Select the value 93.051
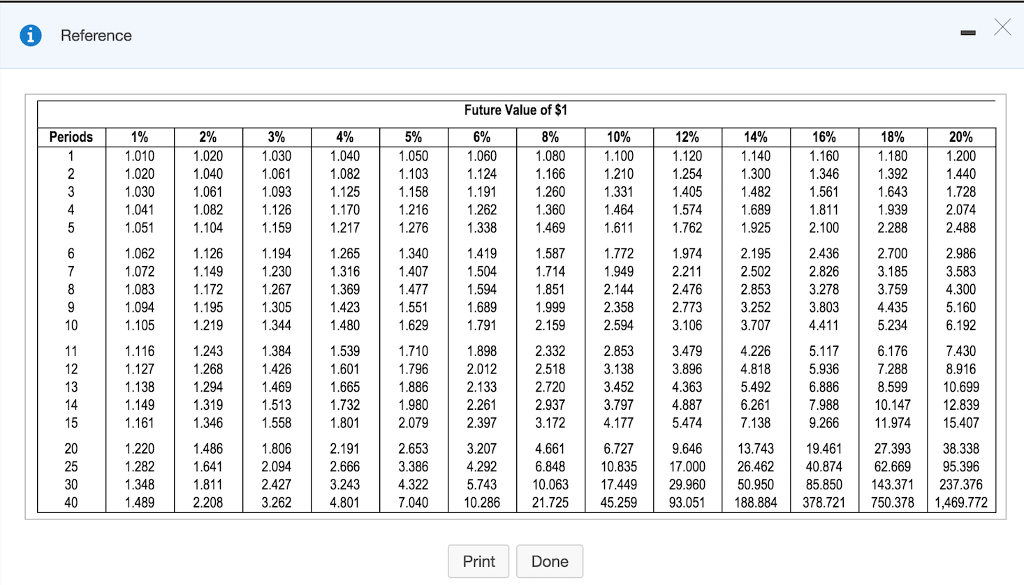 pos(687,504)
